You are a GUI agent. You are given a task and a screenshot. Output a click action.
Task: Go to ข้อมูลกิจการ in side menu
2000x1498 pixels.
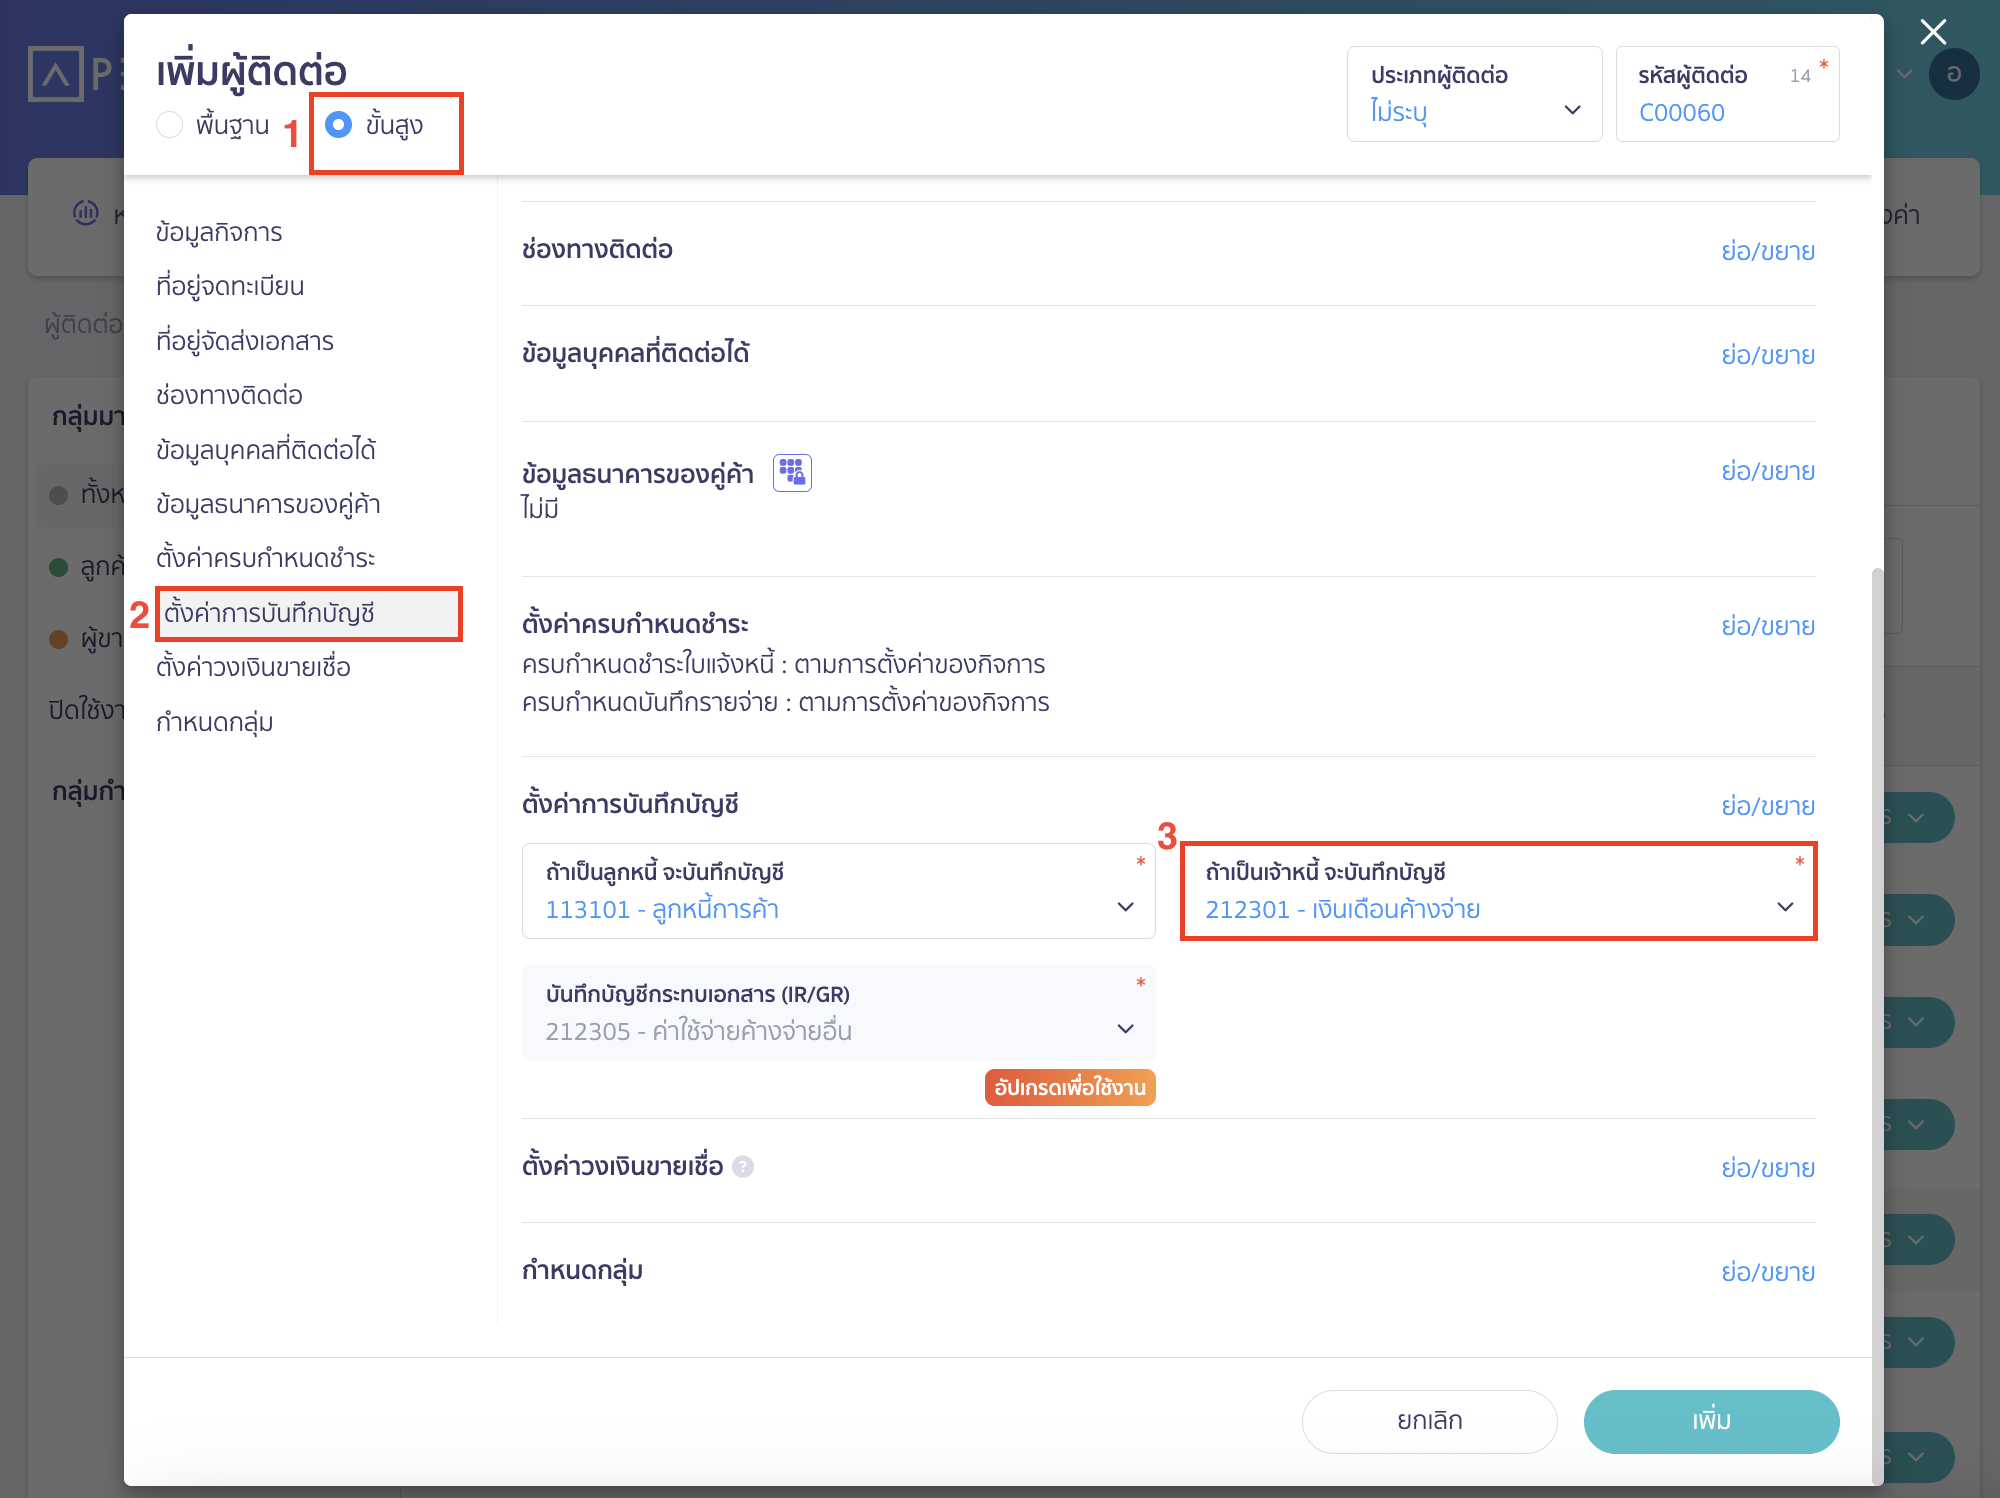(219, 232)
